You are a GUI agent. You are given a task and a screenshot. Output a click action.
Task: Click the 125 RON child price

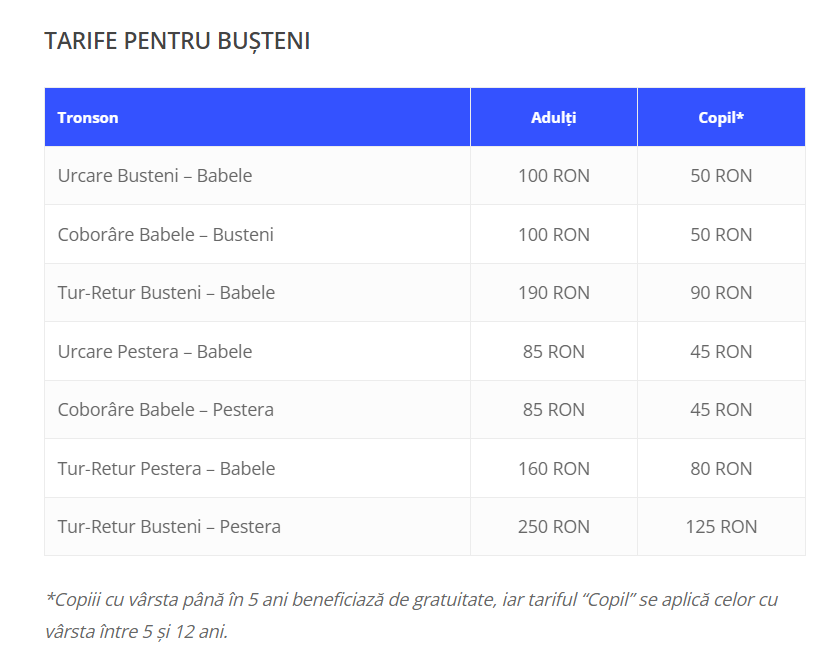[721, 527]
